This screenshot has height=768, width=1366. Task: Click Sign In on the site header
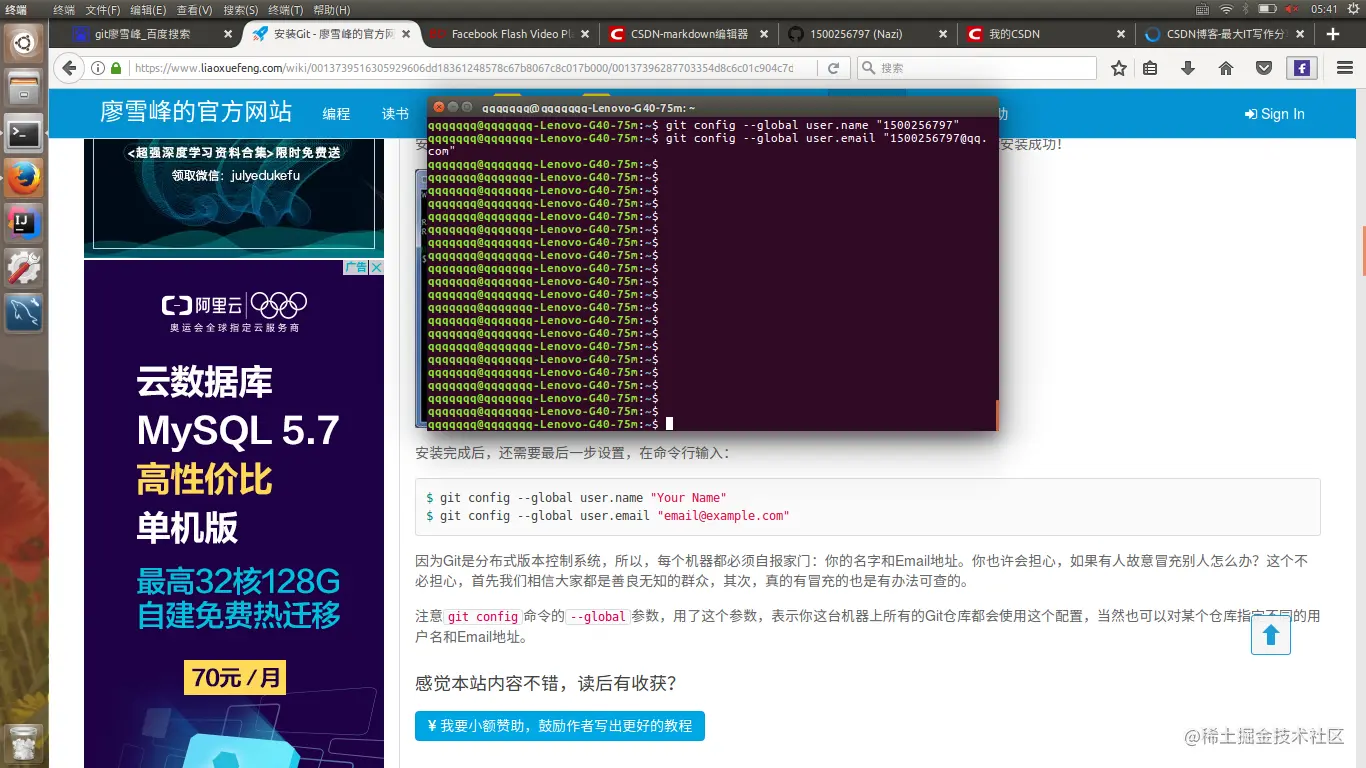[1274, 114]
